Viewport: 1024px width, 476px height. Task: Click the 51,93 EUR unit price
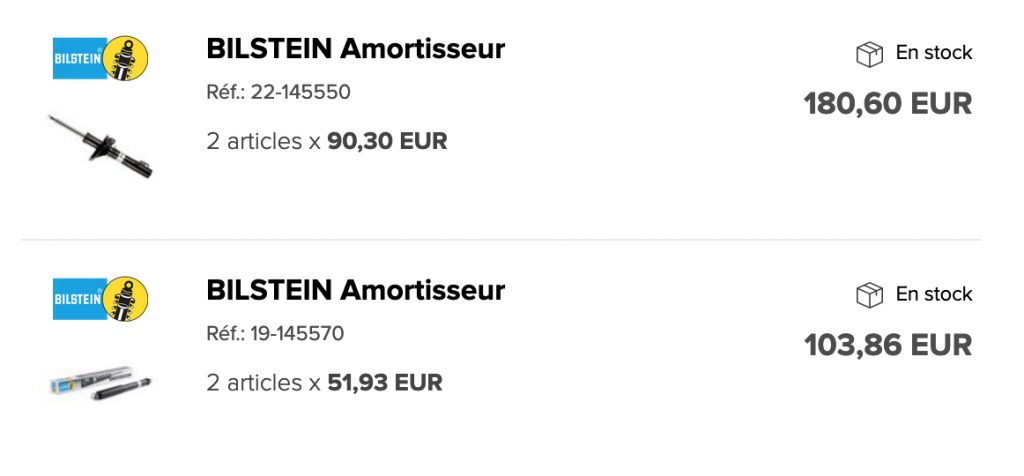pyautogui.click(x=385, y=383)
